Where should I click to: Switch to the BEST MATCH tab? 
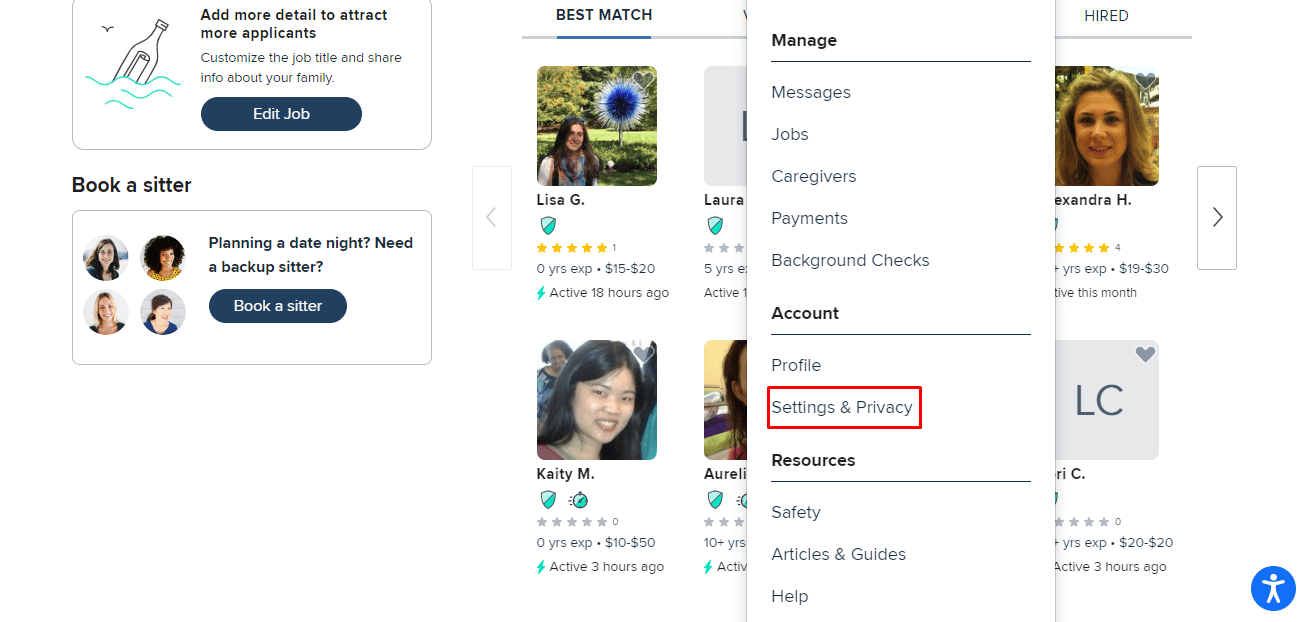[604, 16]
